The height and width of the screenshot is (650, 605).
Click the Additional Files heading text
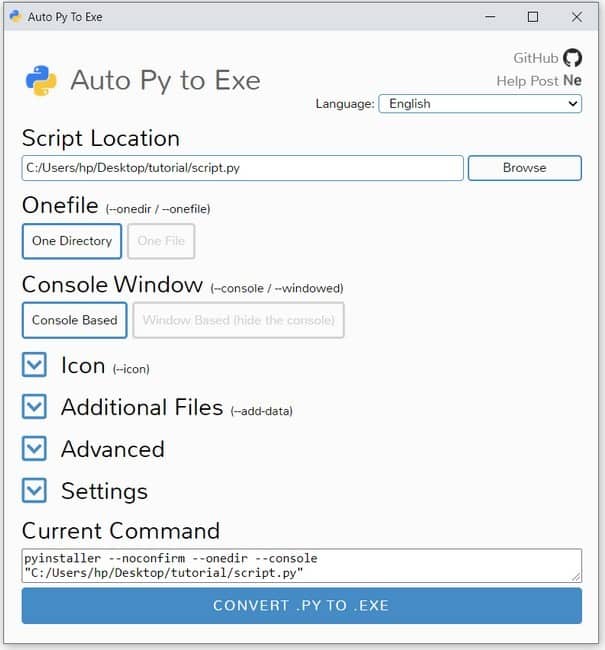point(142,407)
